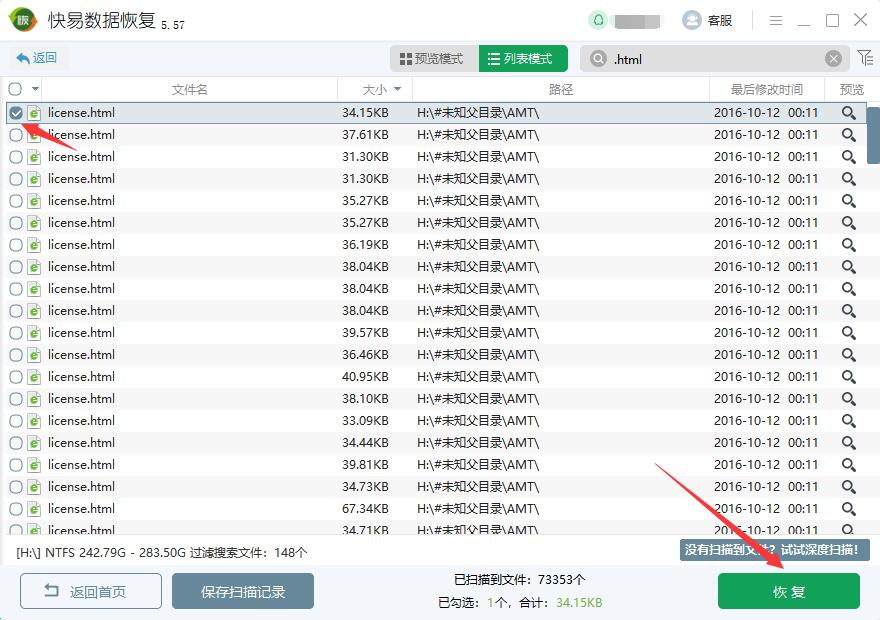
Task: Check the 34.73KB license.html checkbox
Action: (x=16, y=486)
